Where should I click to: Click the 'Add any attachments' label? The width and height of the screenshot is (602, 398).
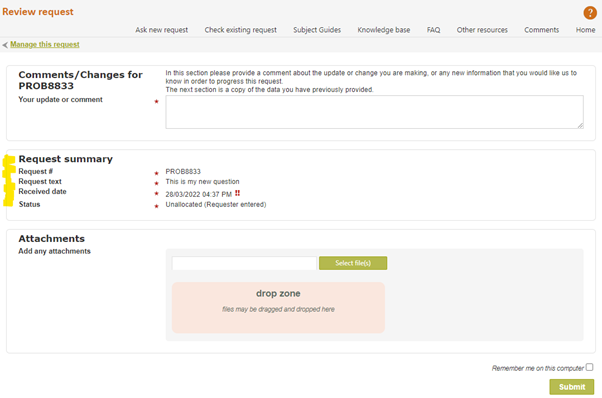(x=55, y=251)
